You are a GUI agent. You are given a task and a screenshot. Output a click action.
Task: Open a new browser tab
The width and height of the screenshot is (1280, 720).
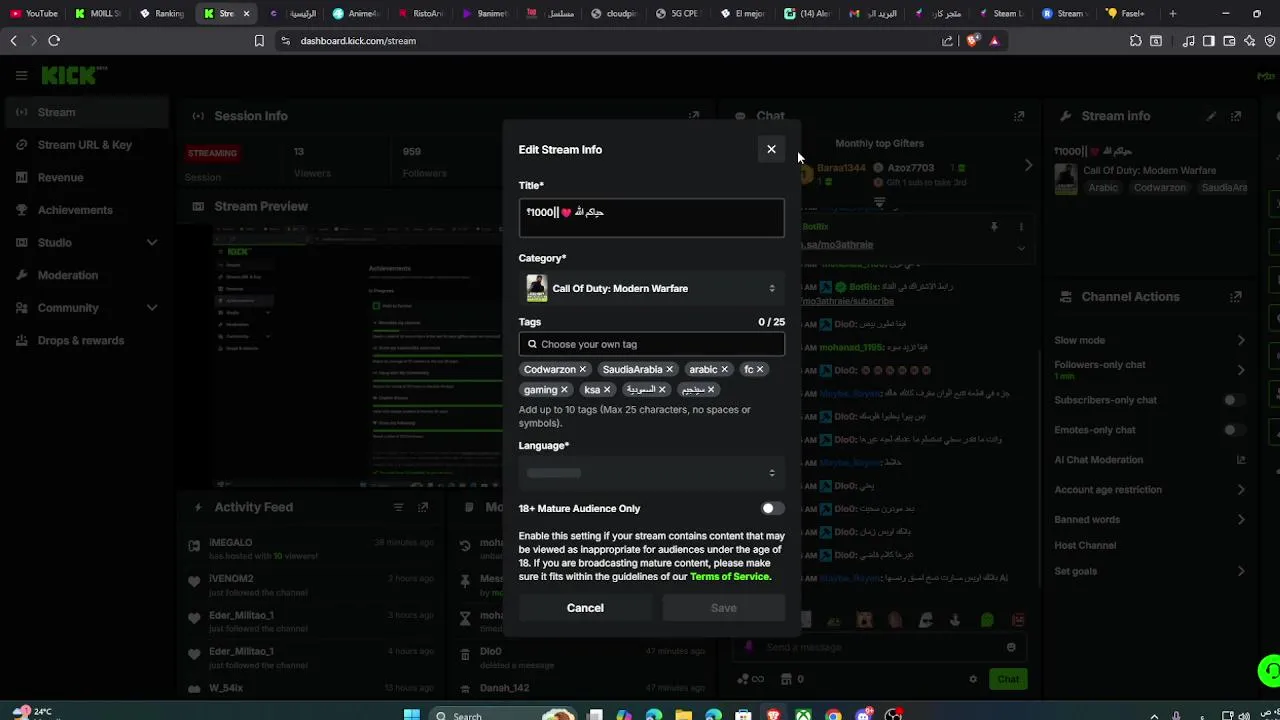point(1173,14)
